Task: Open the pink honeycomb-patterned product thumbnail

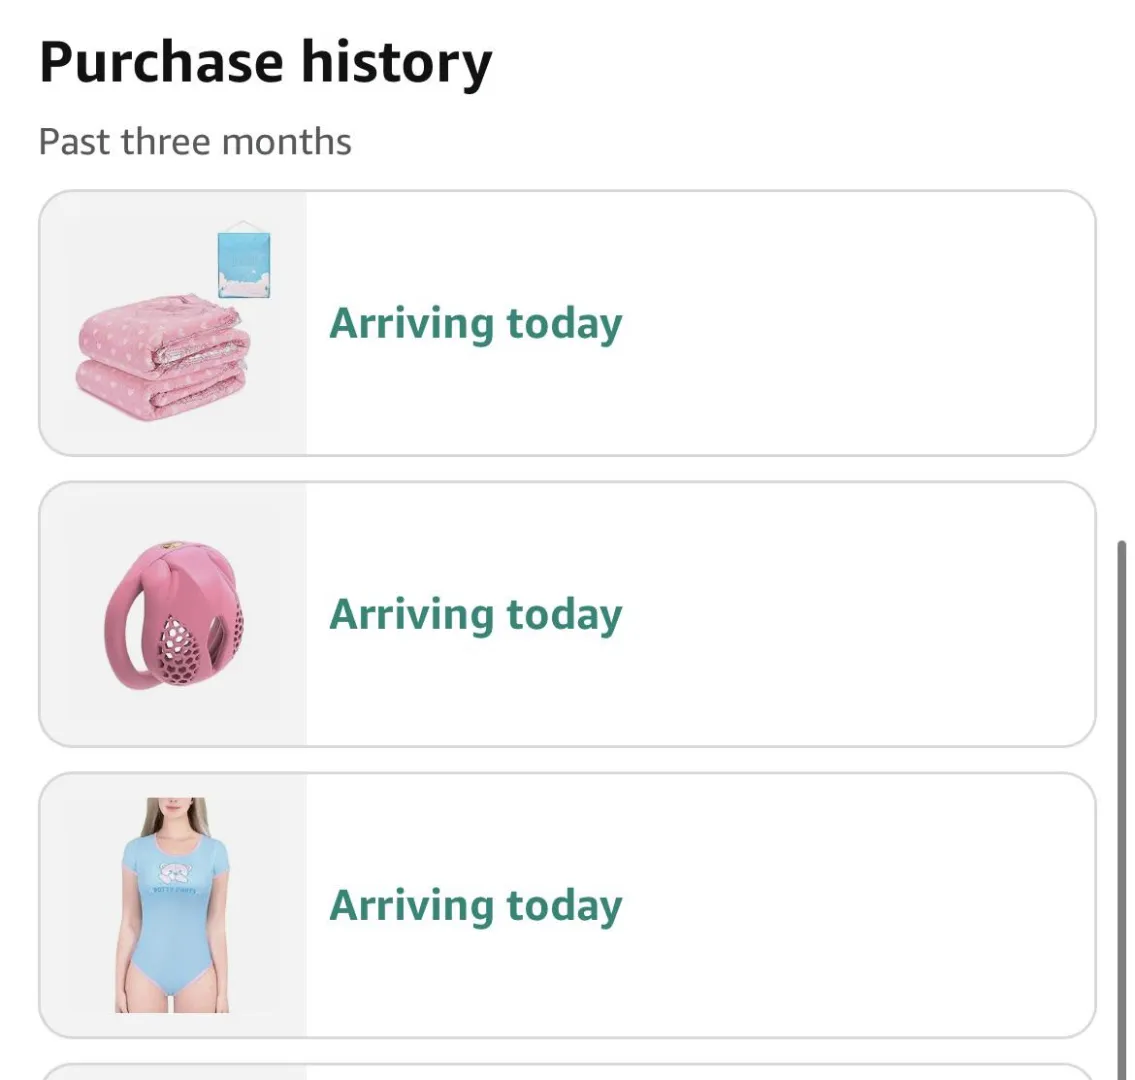Action: 174,614
